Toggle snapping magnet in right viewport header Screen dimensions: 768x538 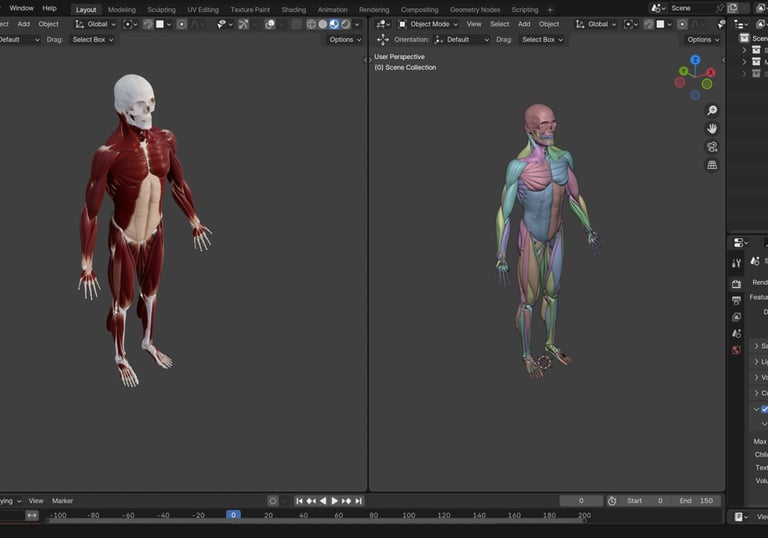(x=650, y=24)
